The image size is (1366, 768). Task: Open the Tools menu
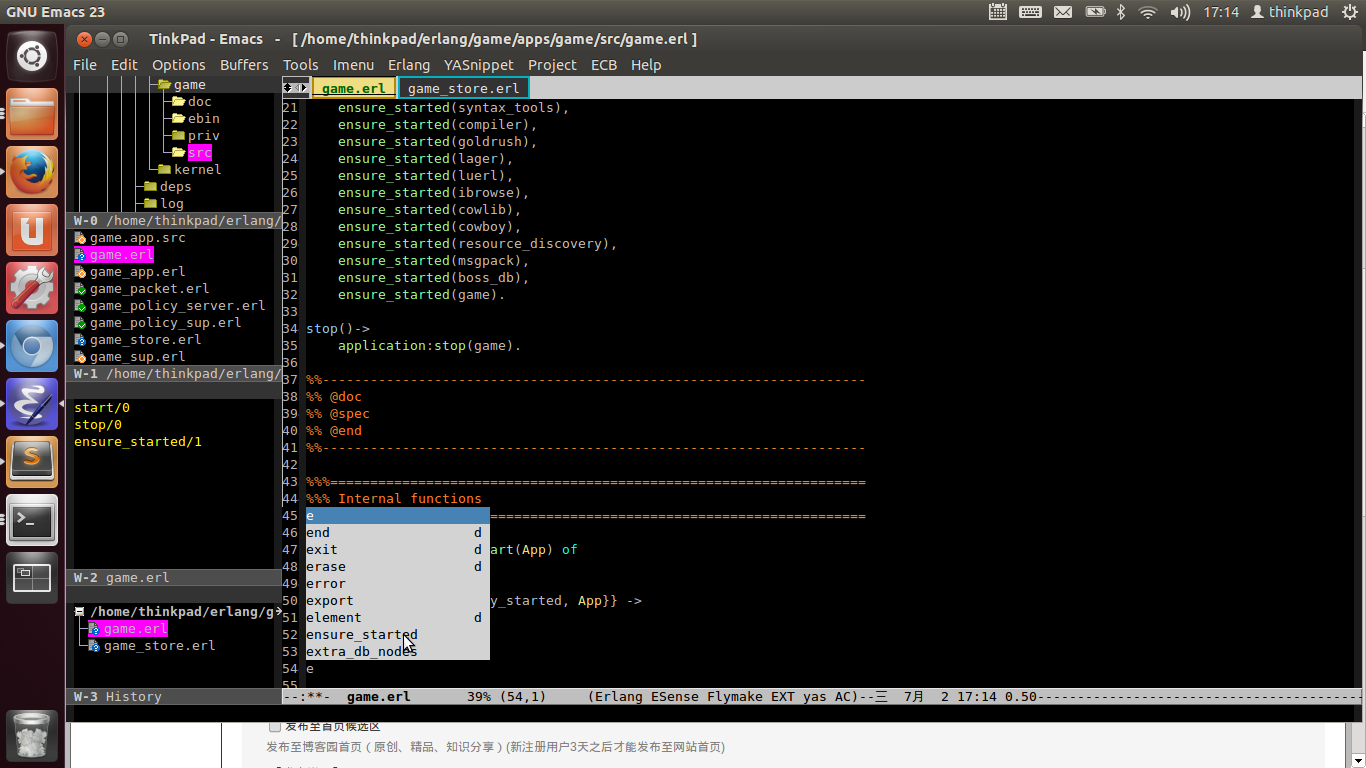300,65
